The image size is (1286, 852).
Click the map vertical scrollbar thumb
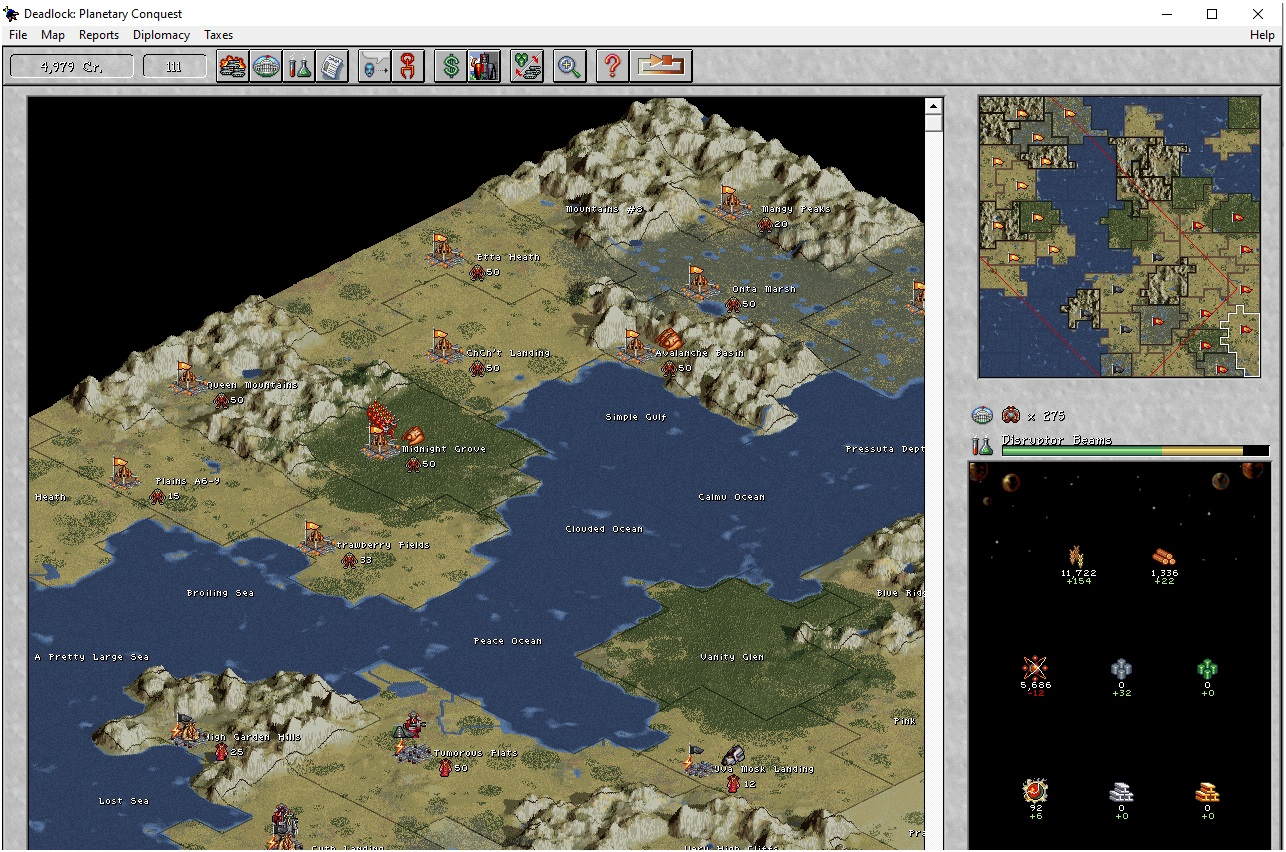click(x=934, y=123)
